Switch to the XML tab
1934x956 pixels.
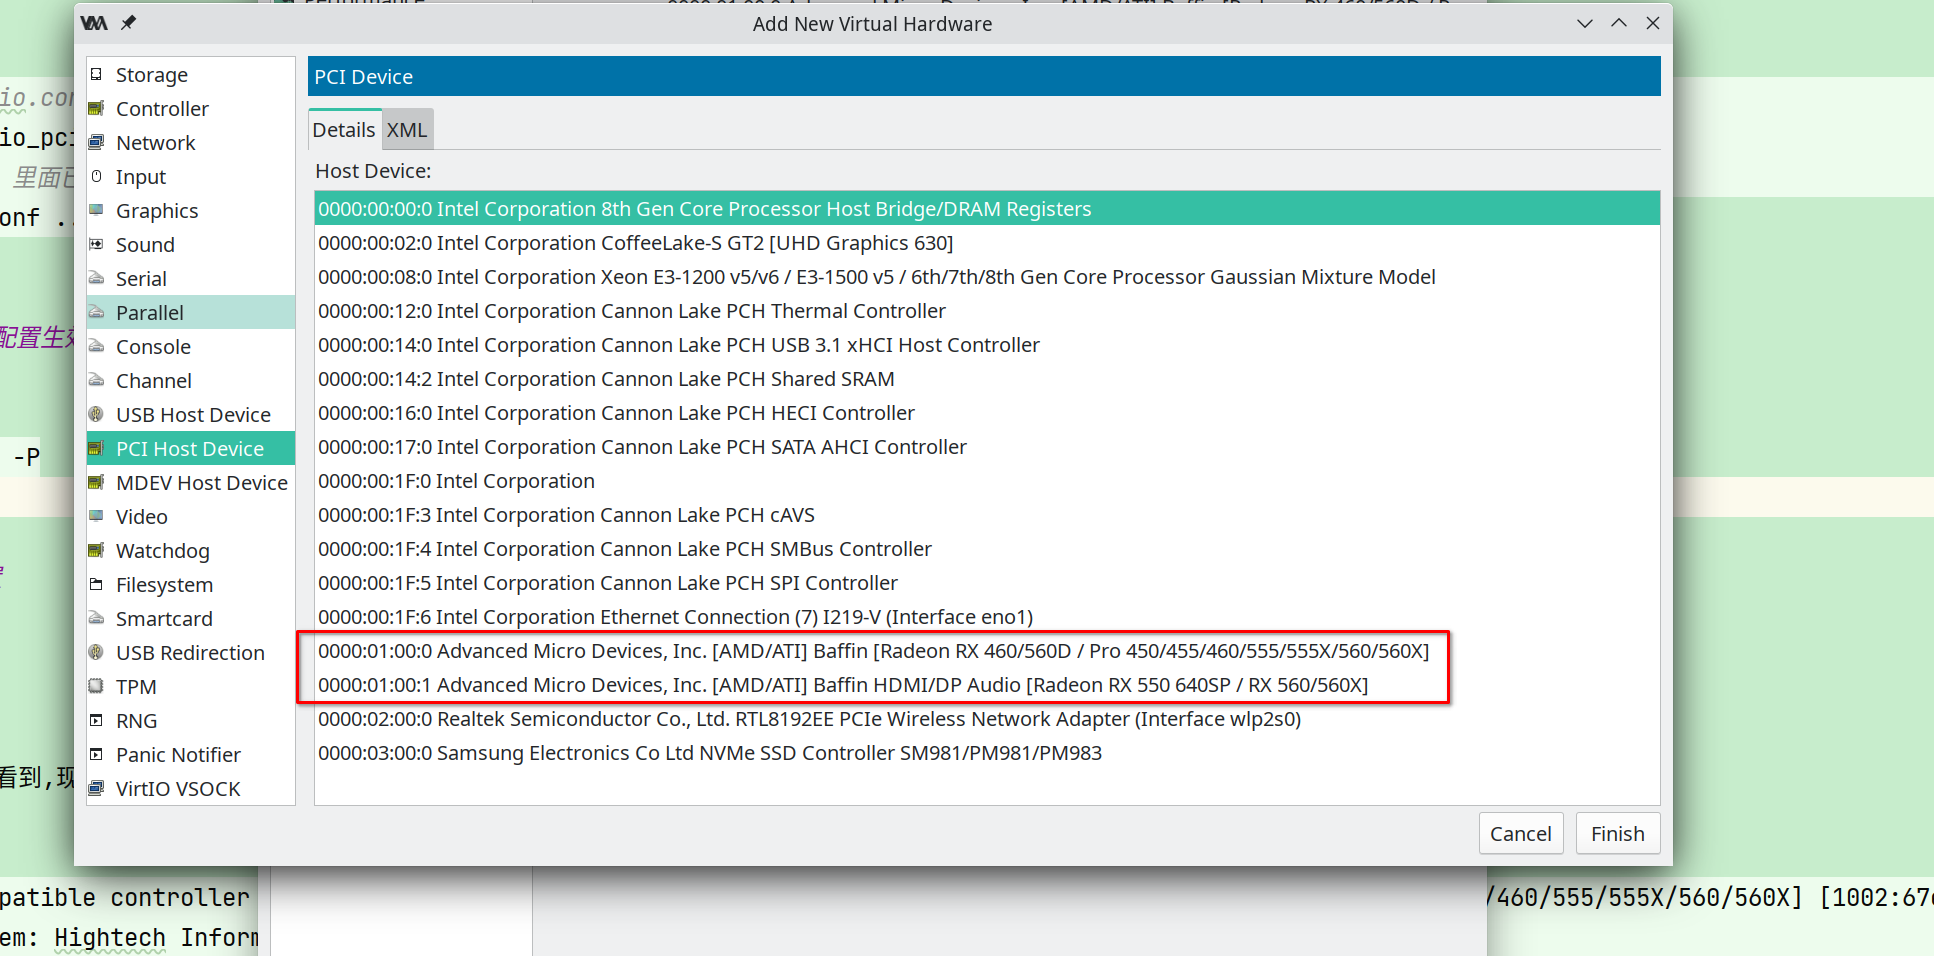[x=407, y=130]
